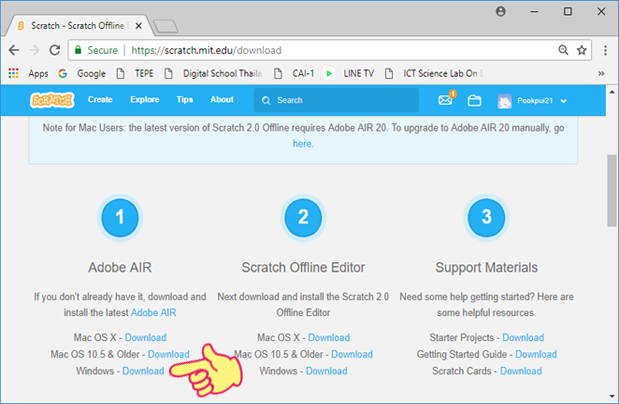
Task: Reload the page with the refresh icon
Action: coord(54,50)
